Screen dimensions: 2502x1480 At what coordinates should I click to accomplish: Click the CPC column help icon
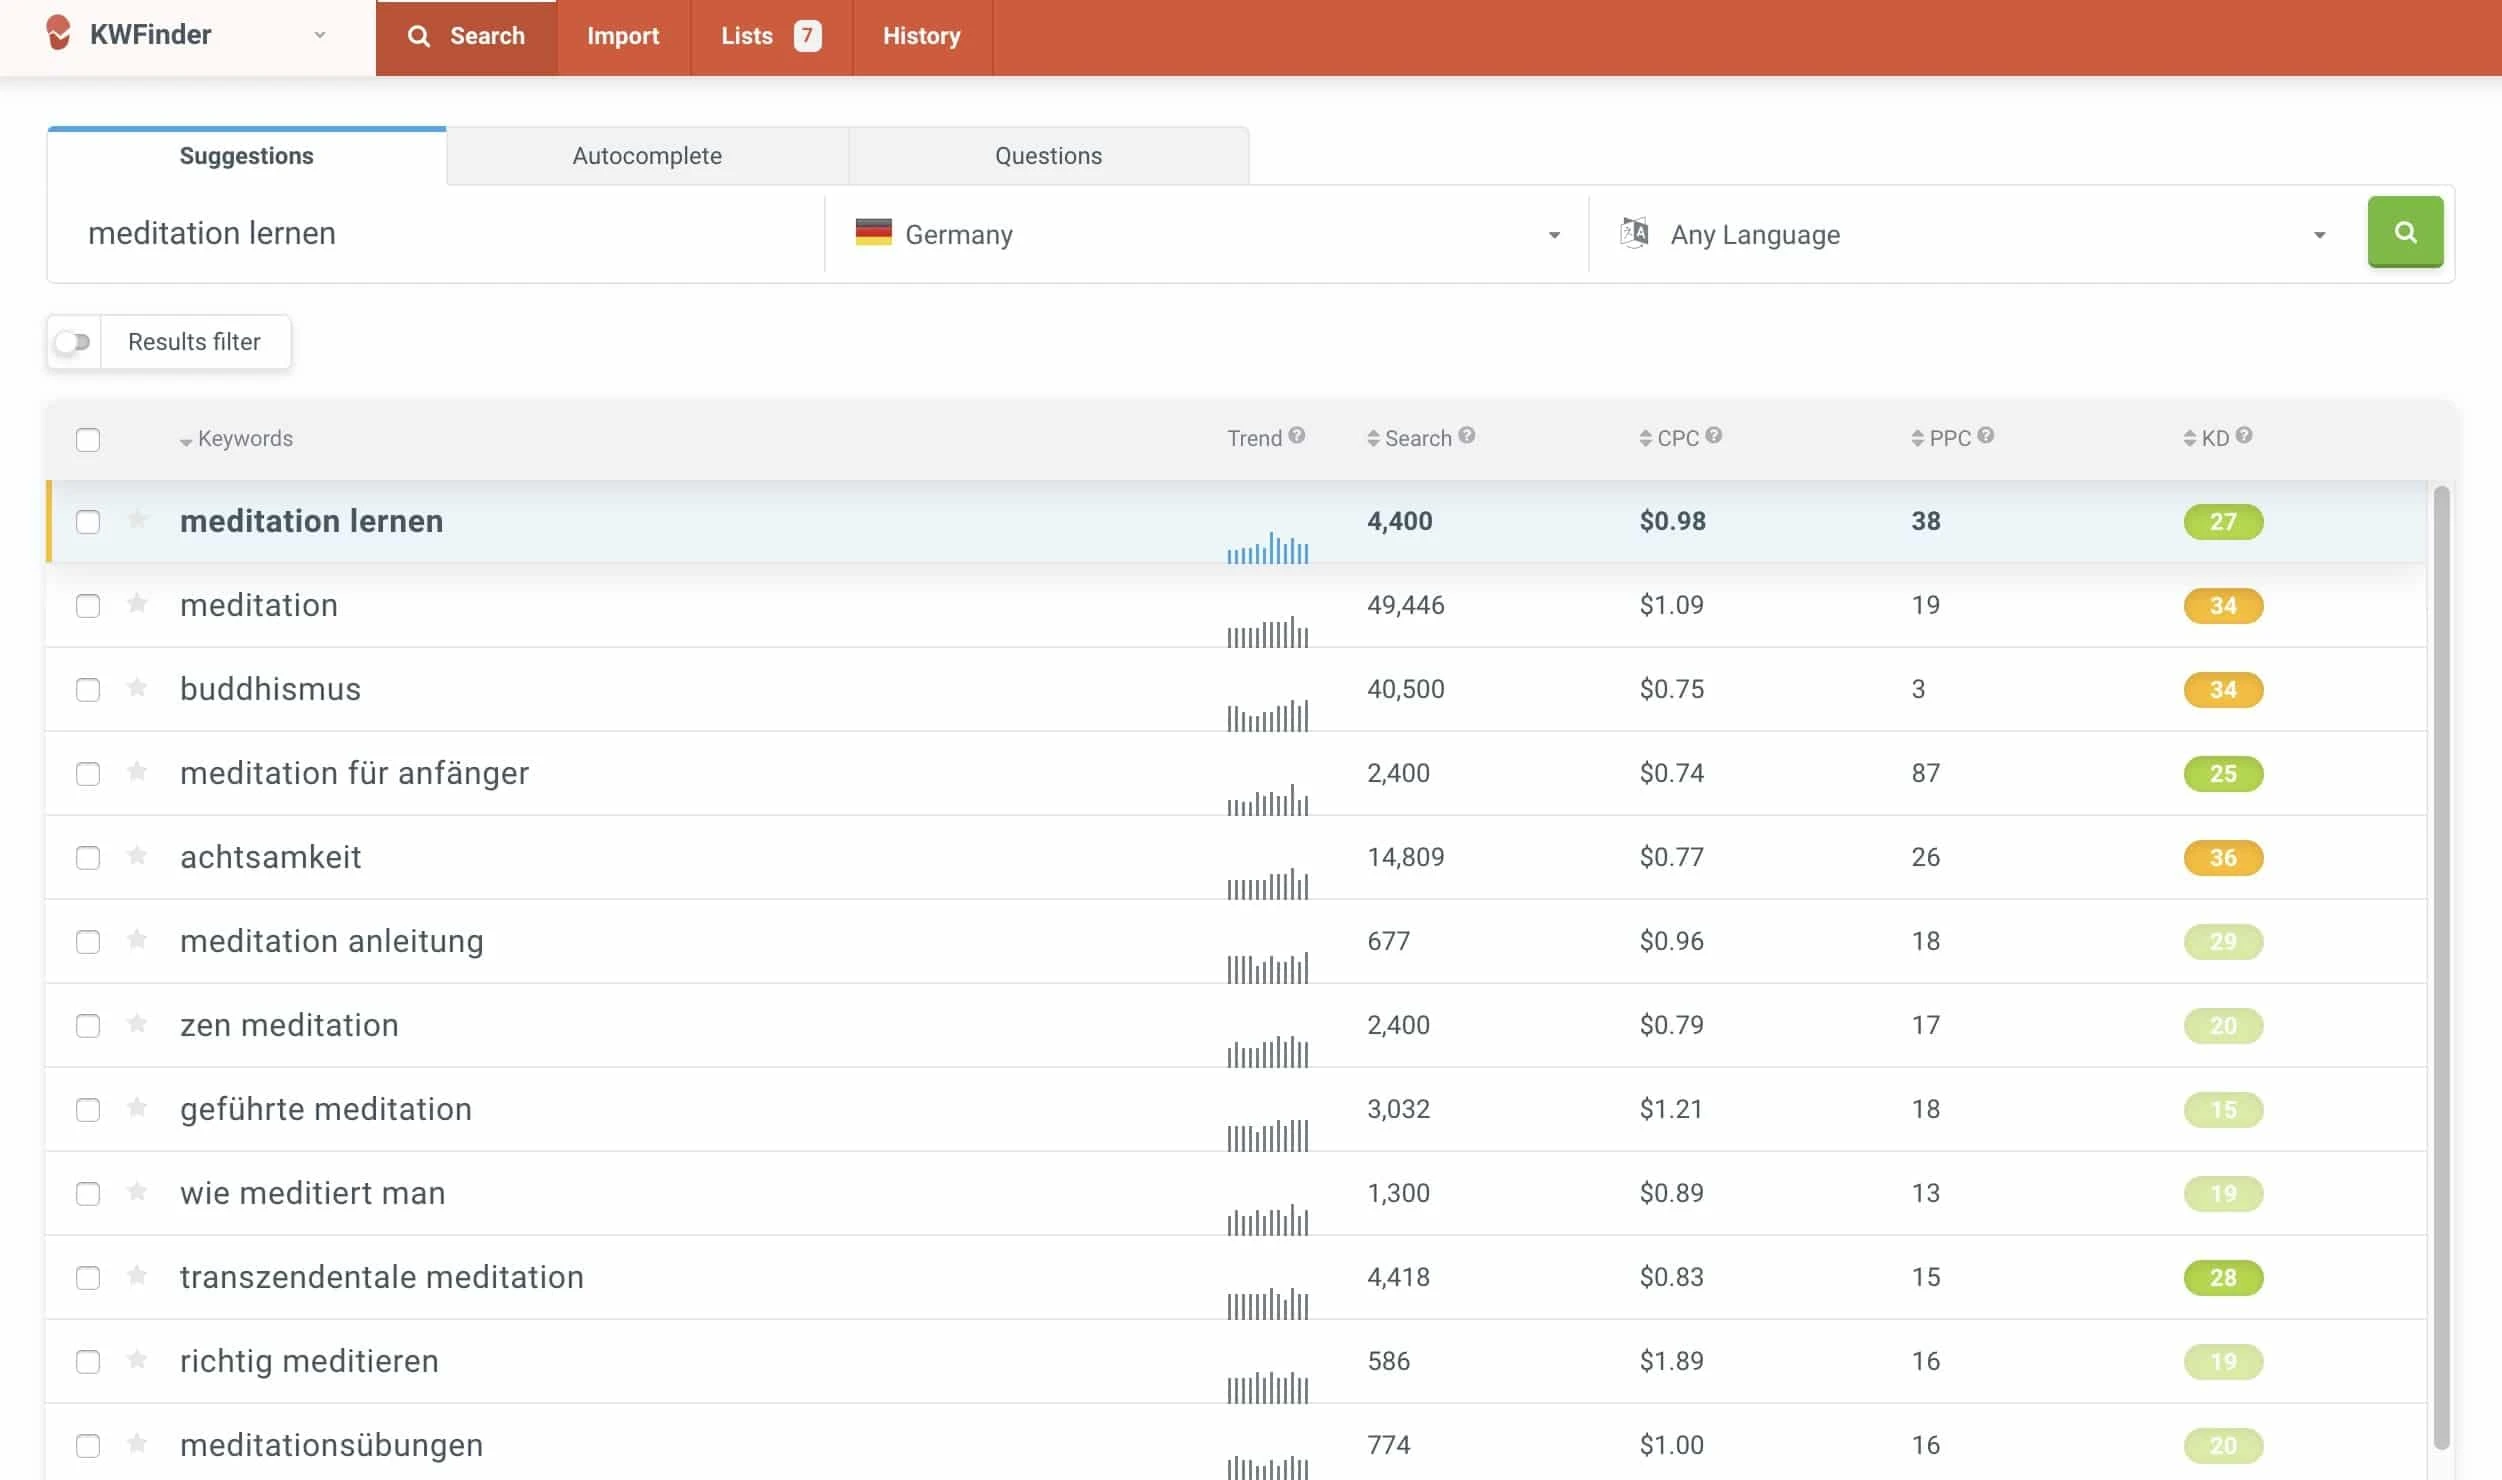click(1714, 435)
